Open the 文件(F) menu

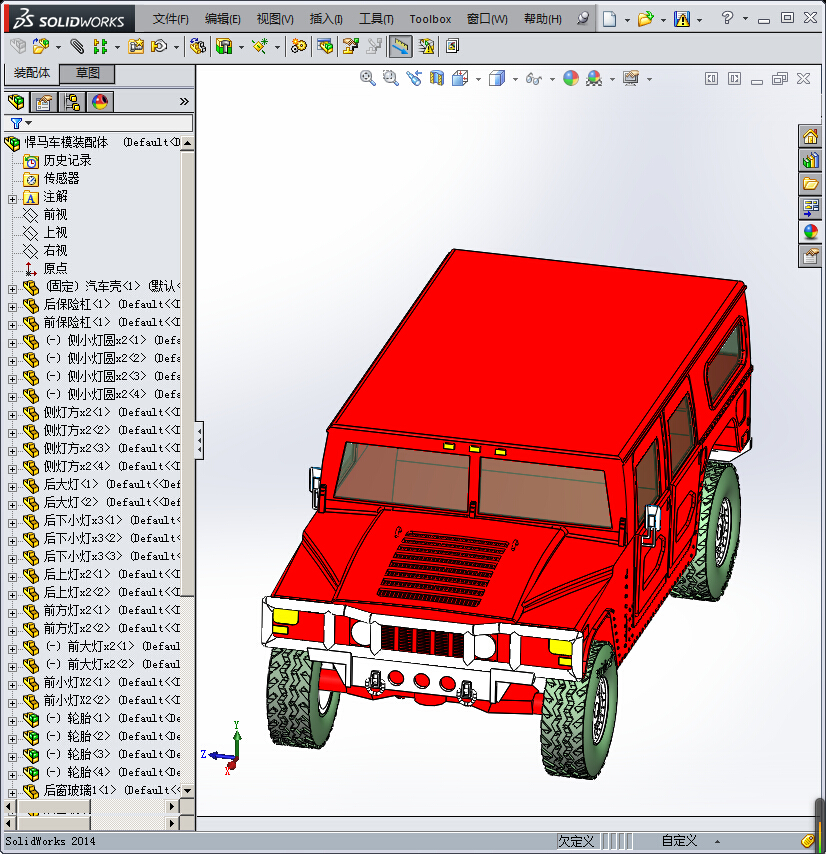(170, 19)
